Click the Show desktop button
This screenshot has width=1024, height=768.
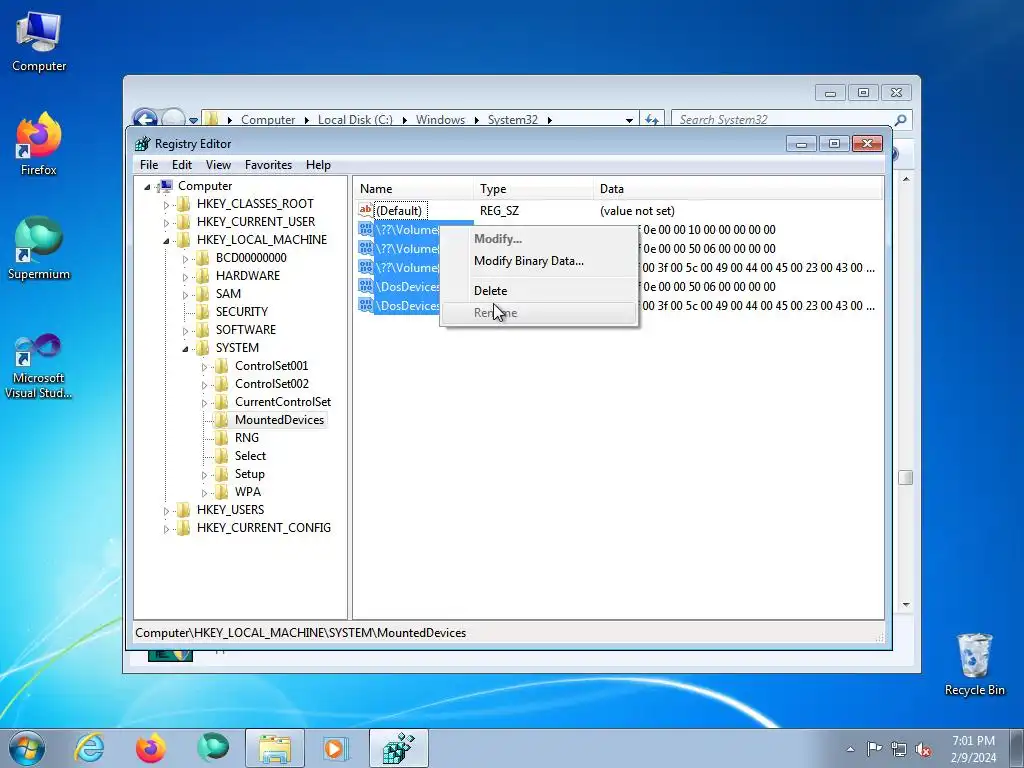pos(1017,748)
